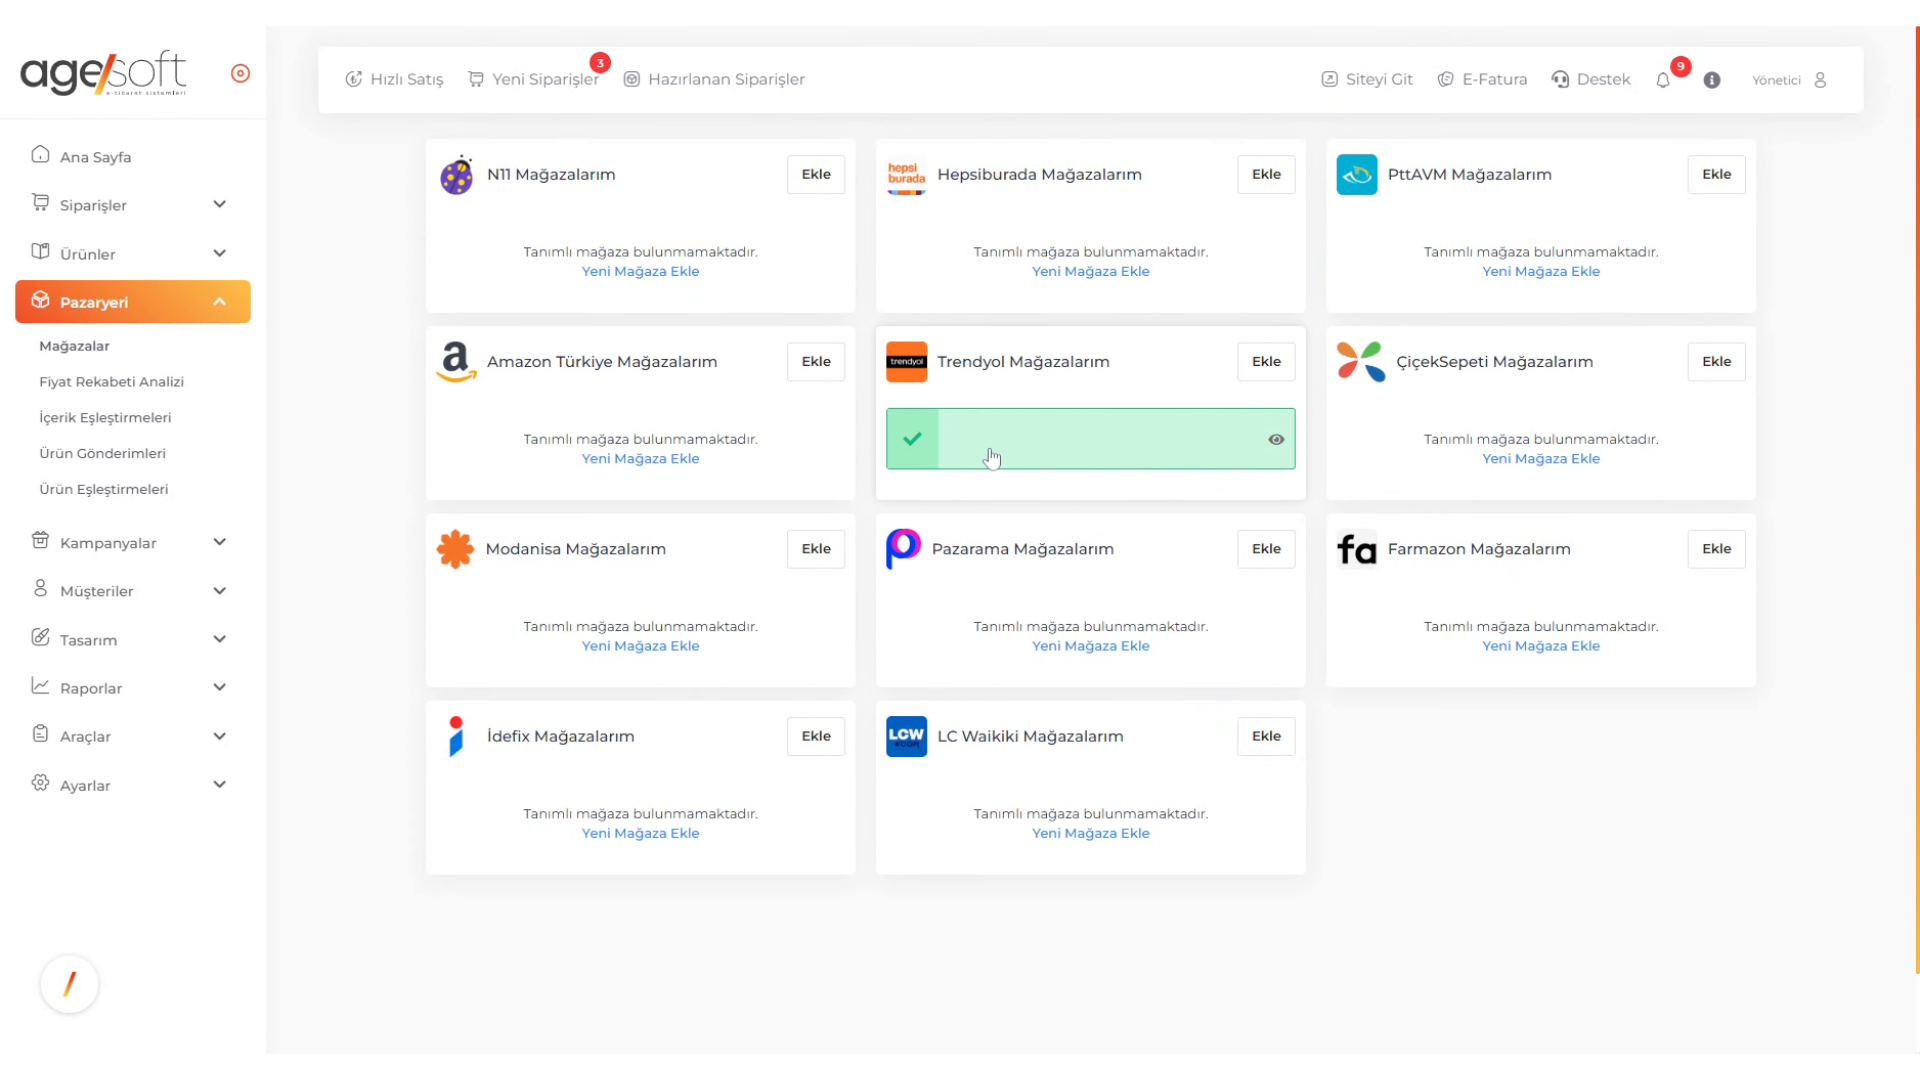The width and height of the screenshot is (1920, 1080).
Task: Click the Trendyol logo icon
Action: pyautogui.click(x=906, y=362)
